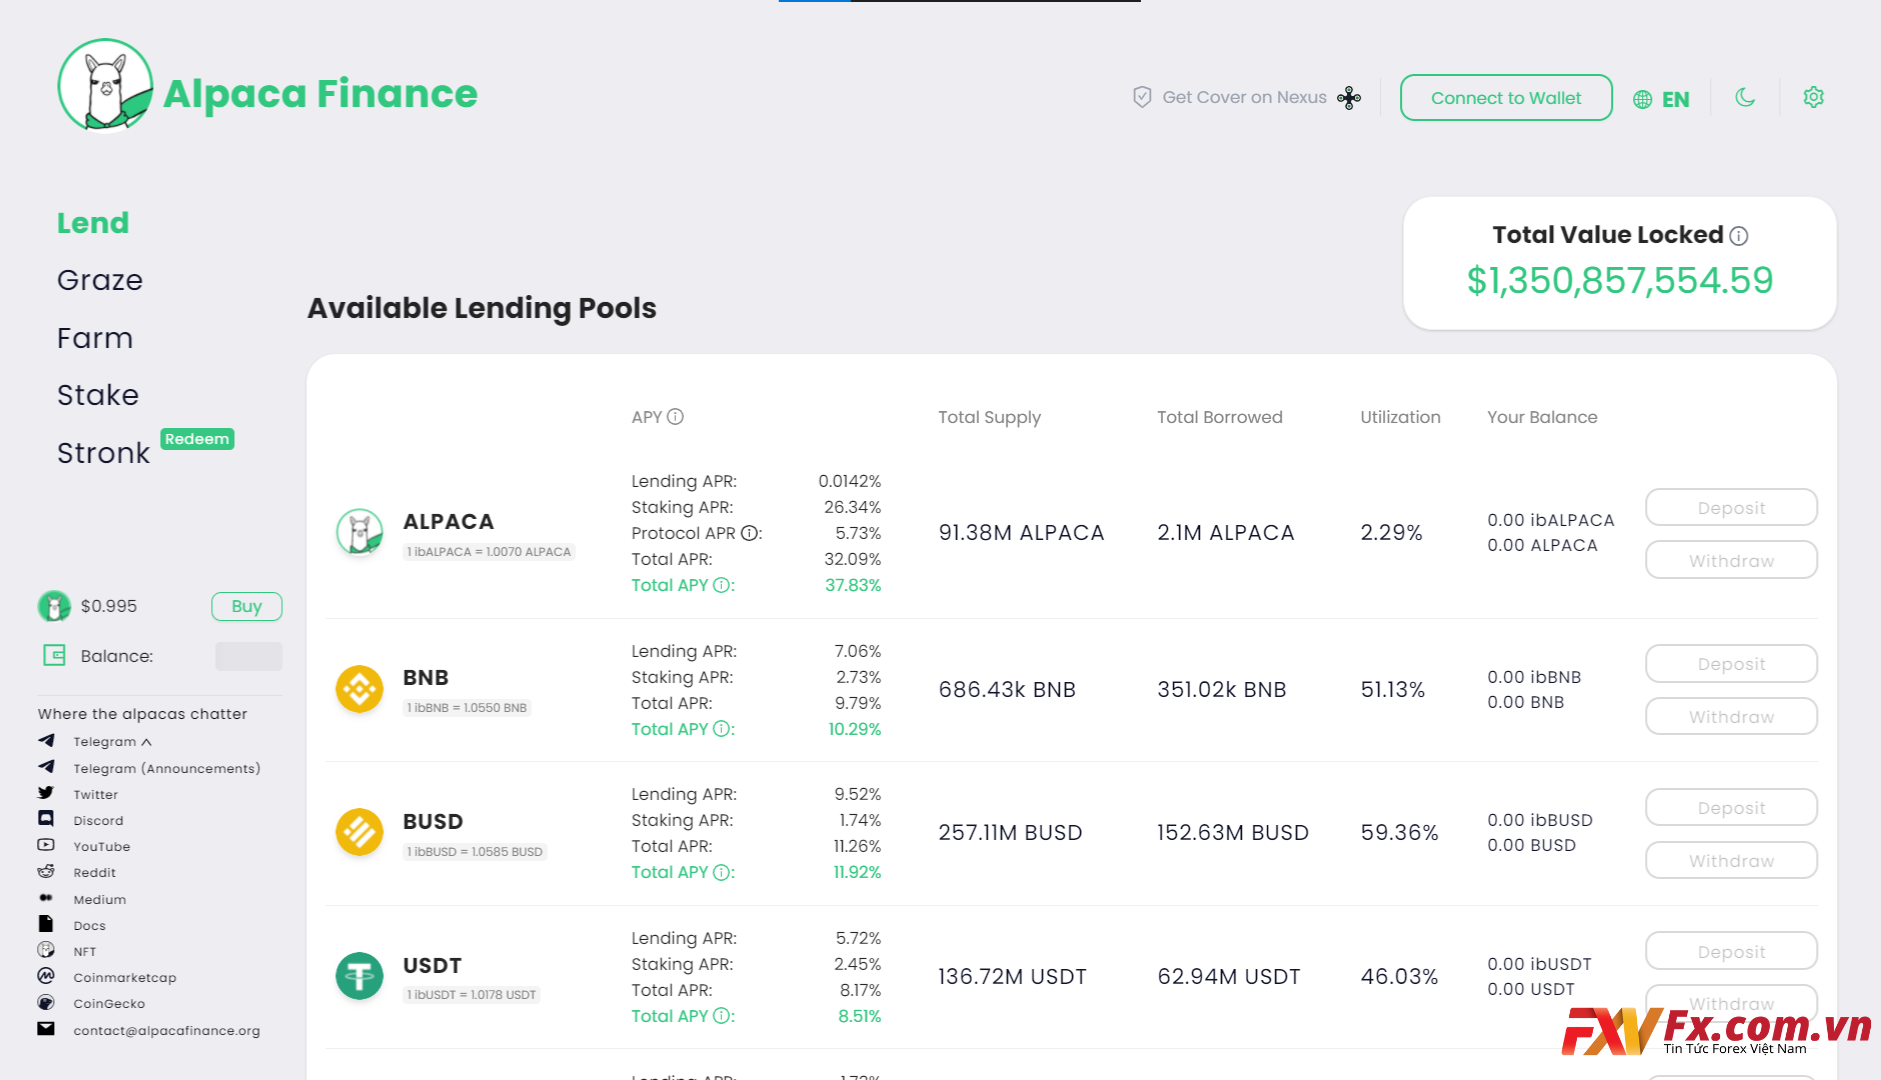Click the BNB token icon
Viewport: 1881px width, 1080px height.
360,689
